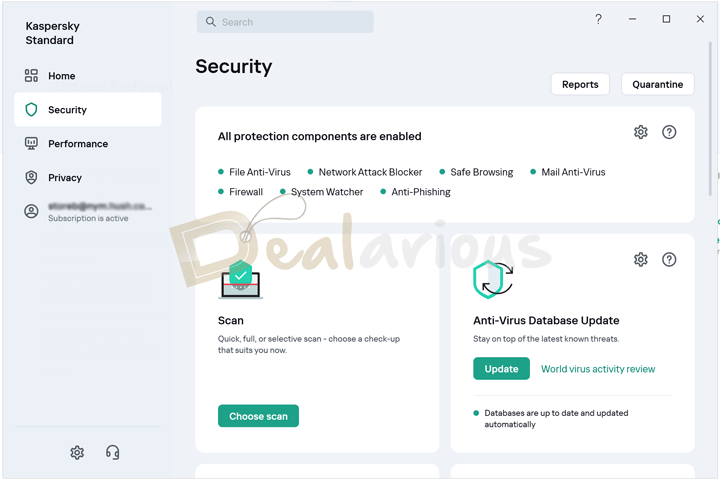
Task: Click the Home grid icon
Action: (31, 76)
